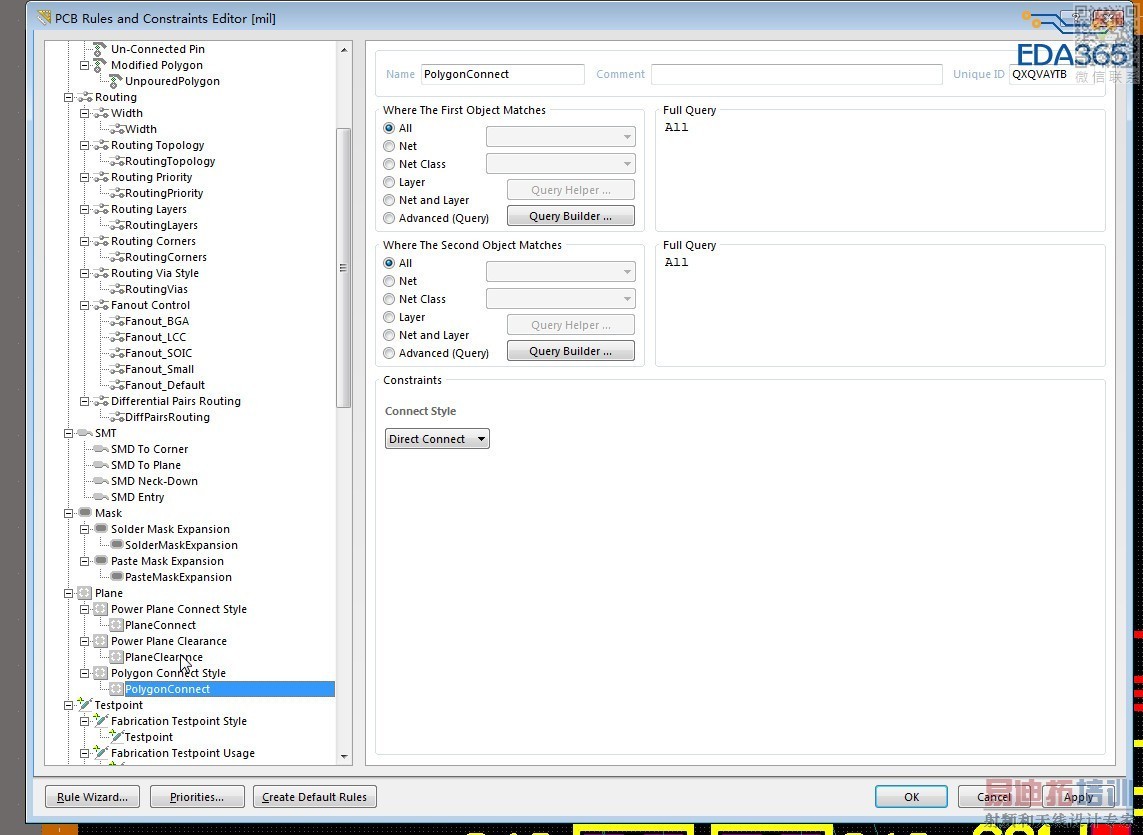This screenshot has width=1143, height=835.
Task: Select the PolygonConnect rule
Action: (168, 689)
